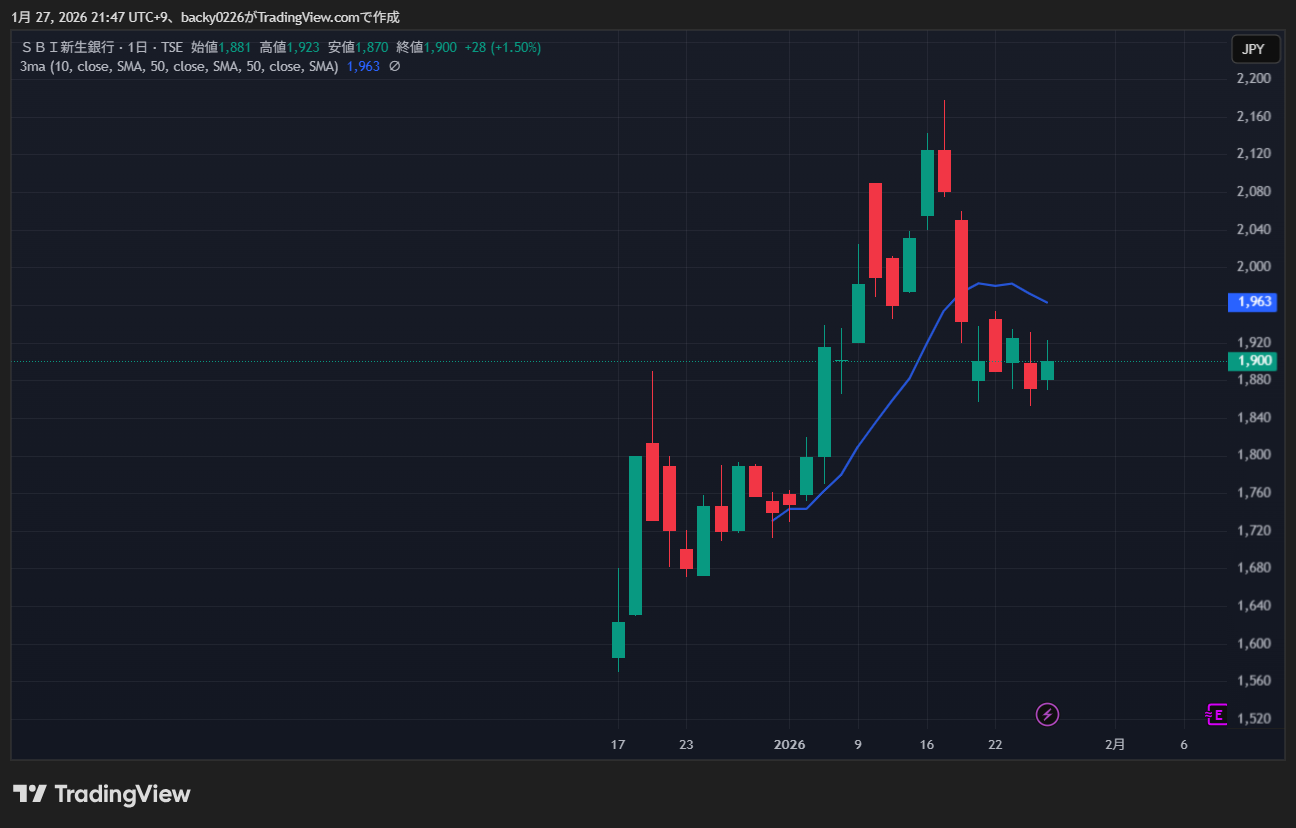Click the purple lightning bolt event icon
1296x828 pixels.
coord(1047,714)
